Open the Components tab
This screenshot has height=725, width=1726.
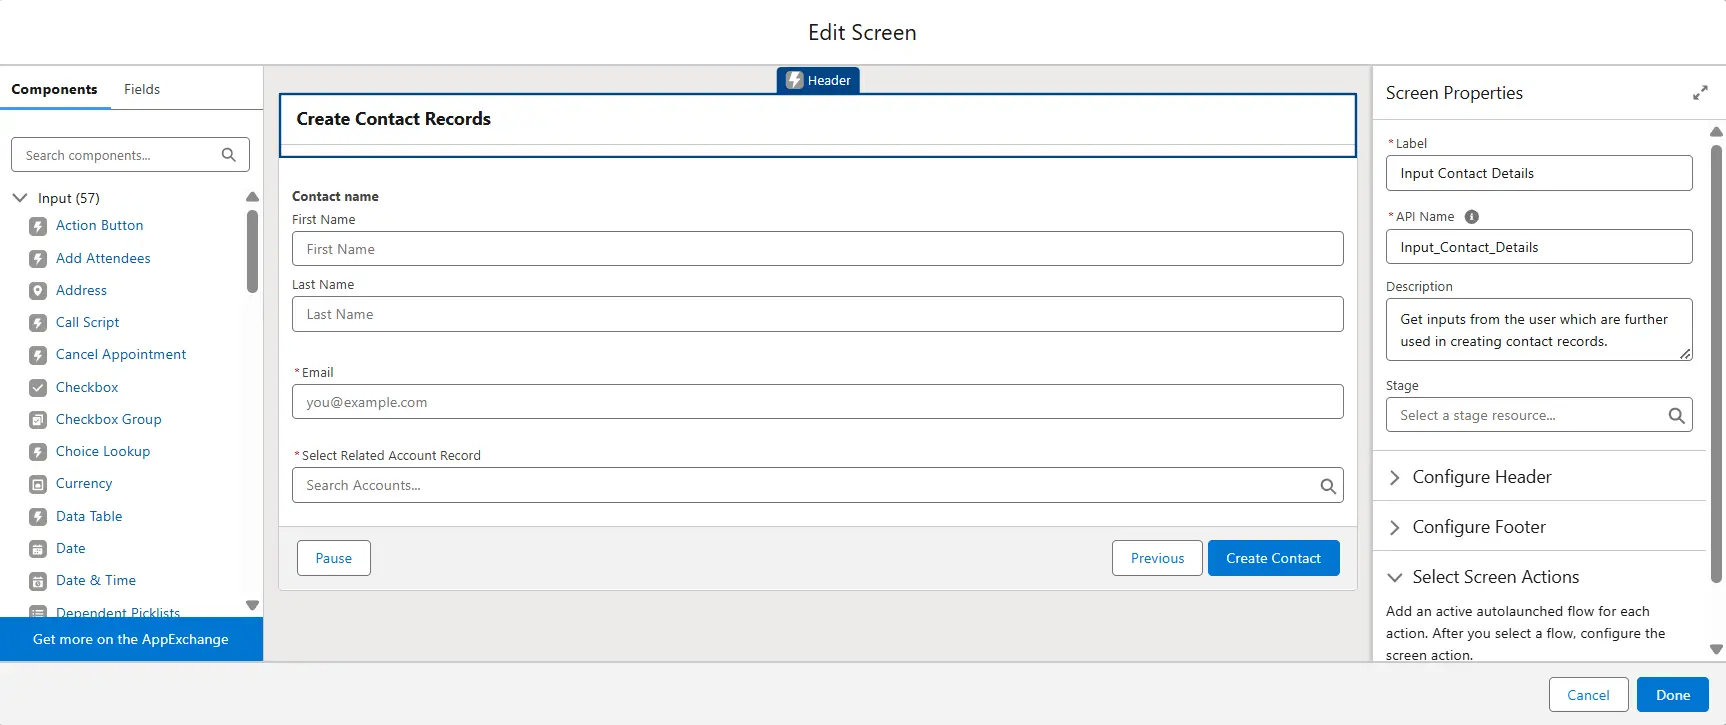pyautogui.click(x=54, y=90)
